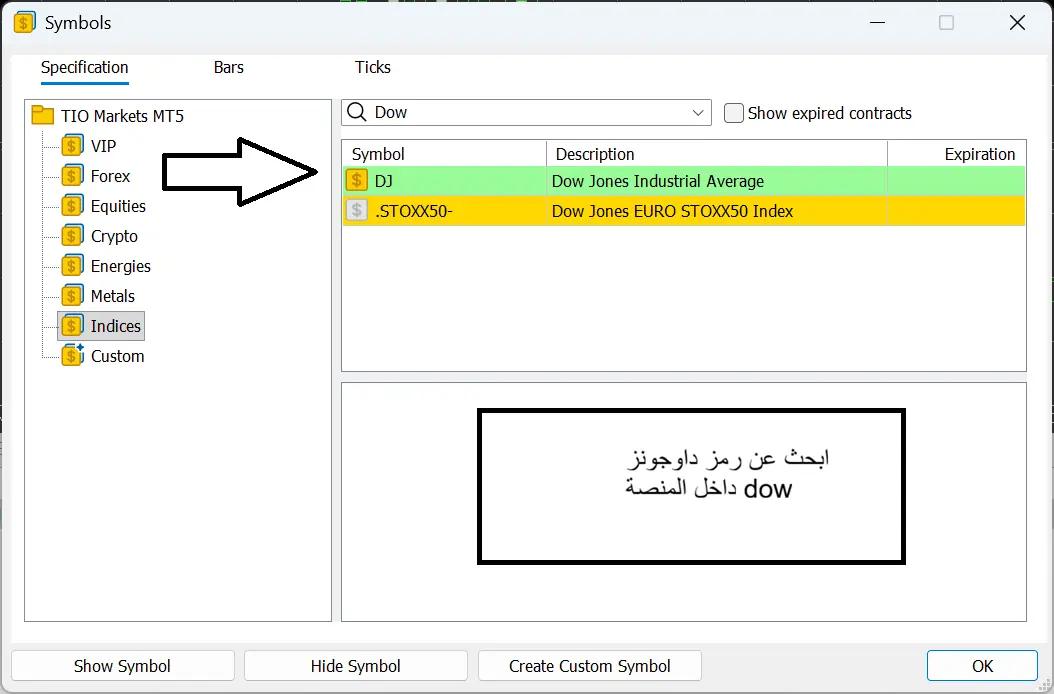The width and height of the screenshot is (1054, 694).
Task: Close the Symbols dialog window
Action: pyautogui.click(x=1017, y=23)
